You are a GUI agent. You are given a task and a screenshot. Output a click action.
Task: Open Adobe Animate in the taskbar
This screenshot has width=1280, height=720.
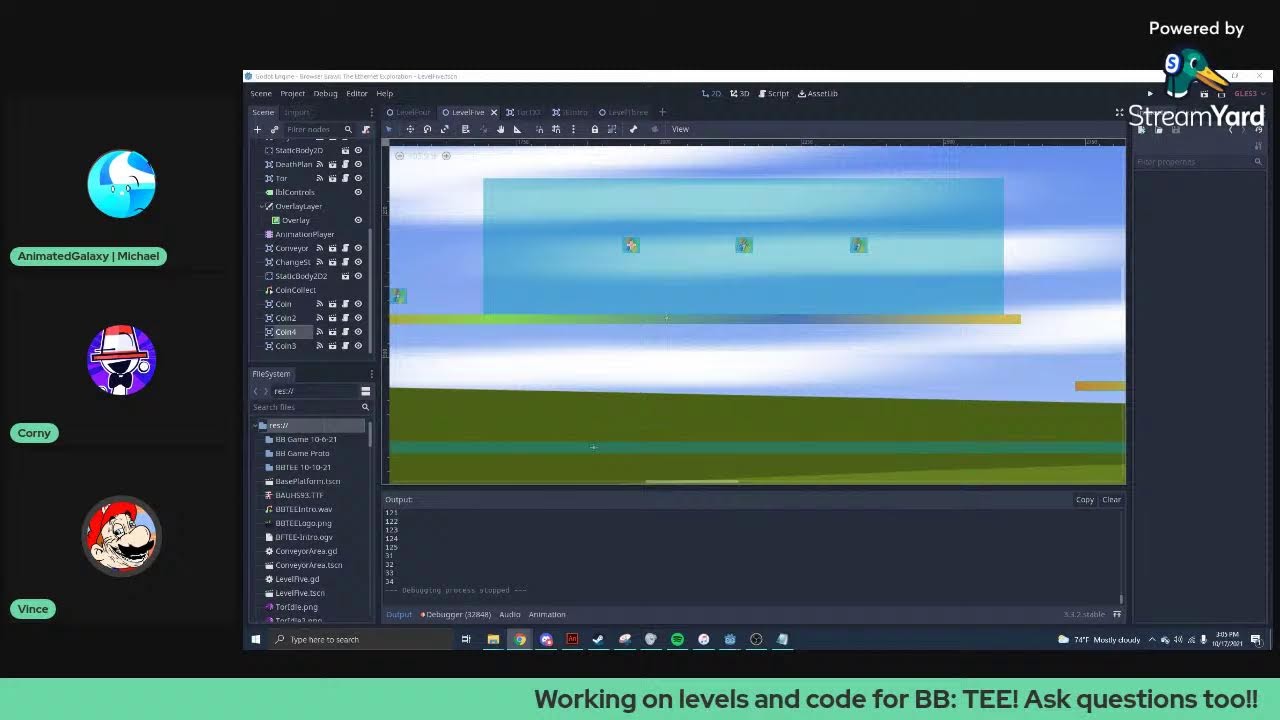click(572, 639)
